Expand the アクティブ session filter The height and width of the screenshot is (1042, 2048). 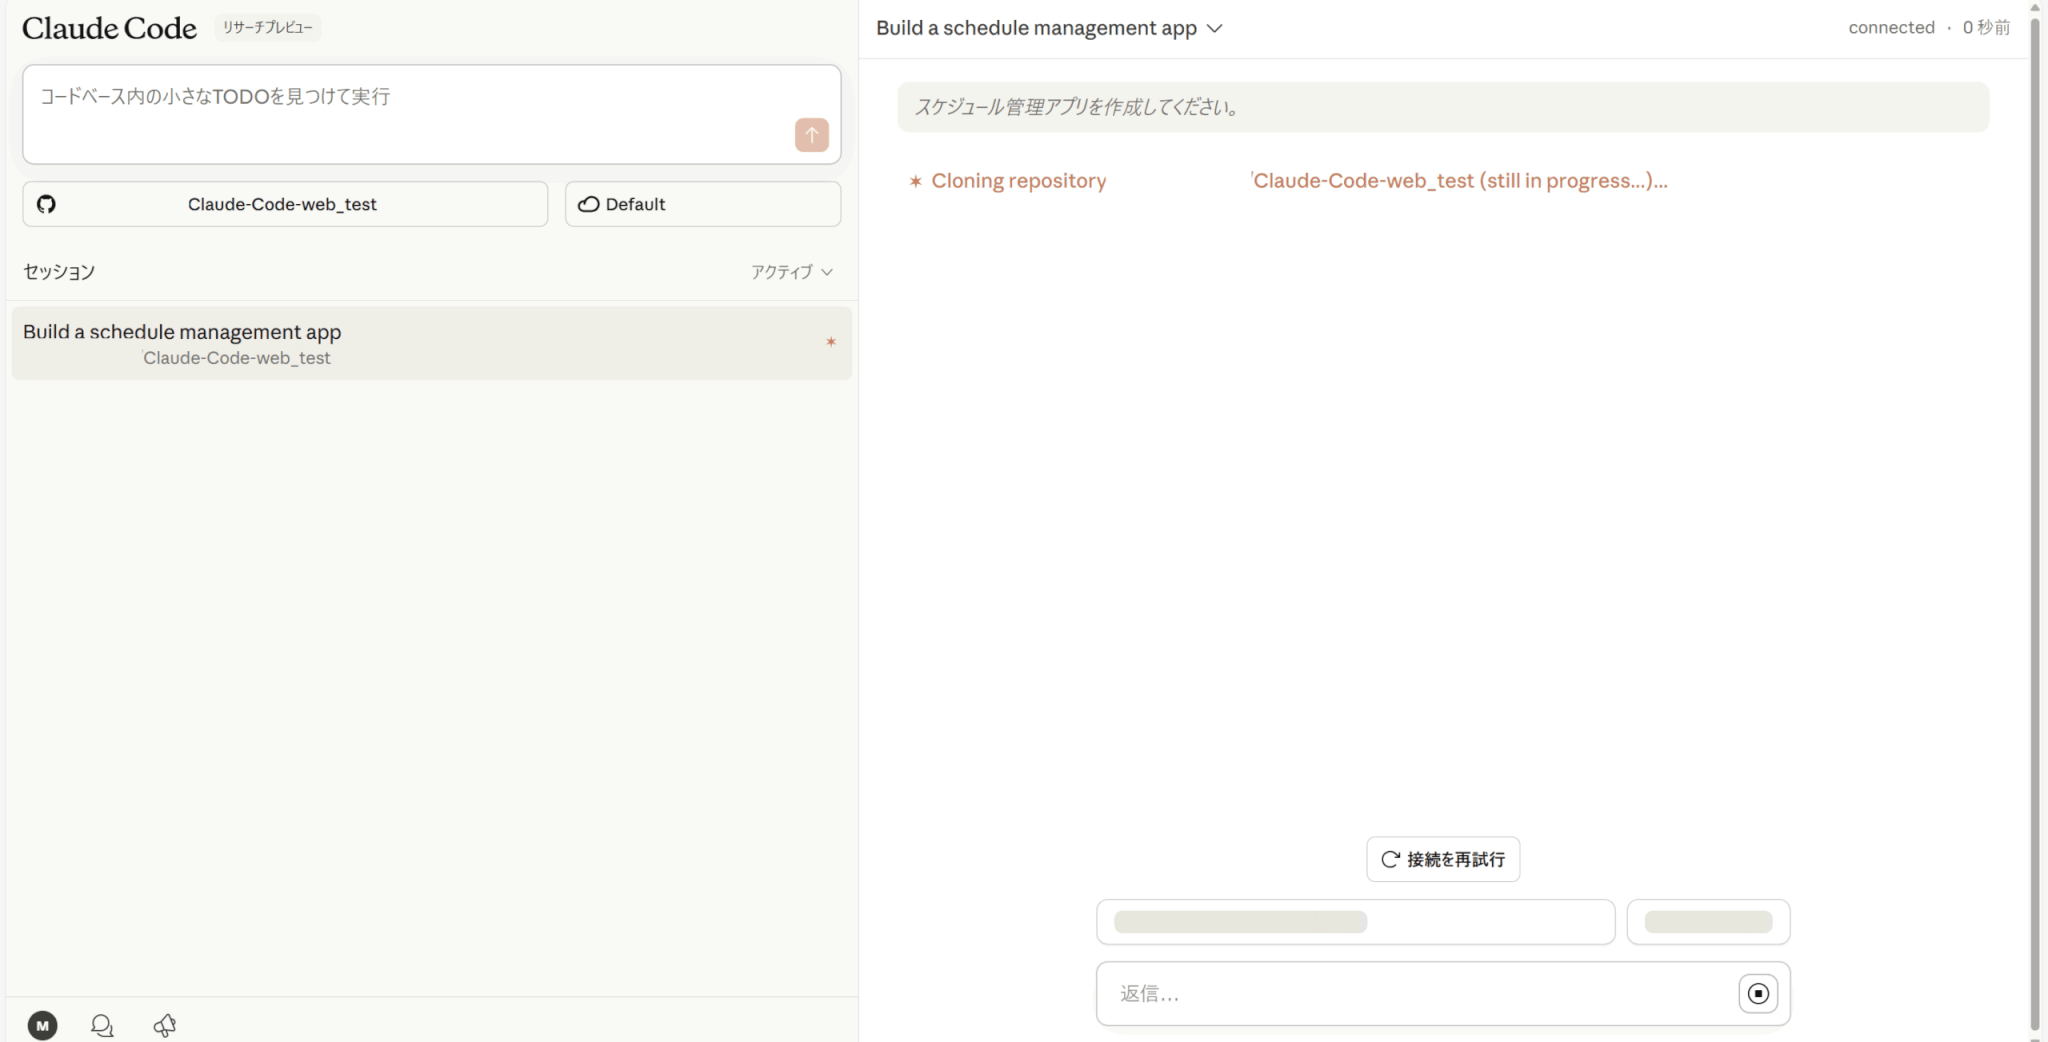pos(791,272)
